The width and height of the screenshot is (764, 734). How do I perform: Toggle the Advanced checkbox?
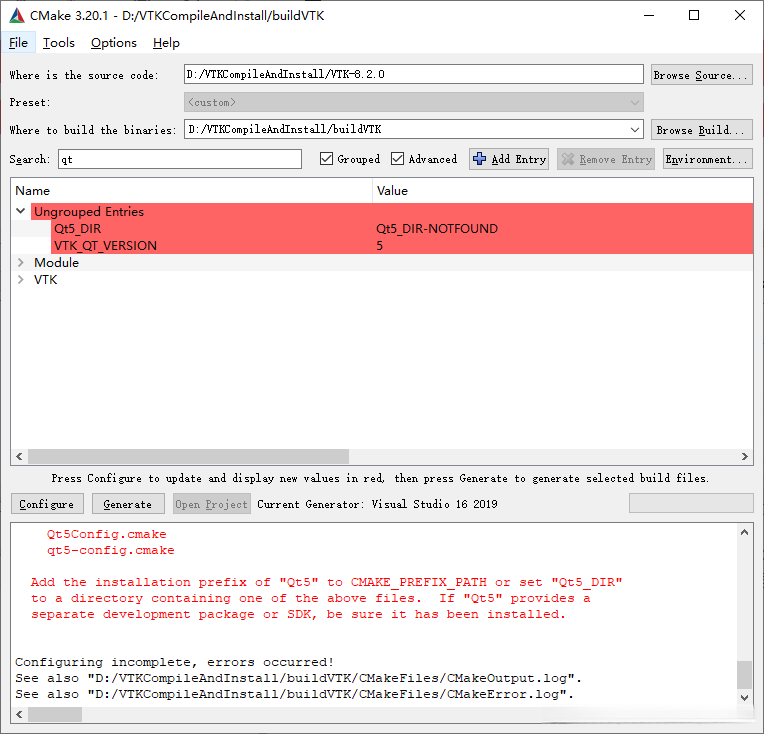(398, 159)
